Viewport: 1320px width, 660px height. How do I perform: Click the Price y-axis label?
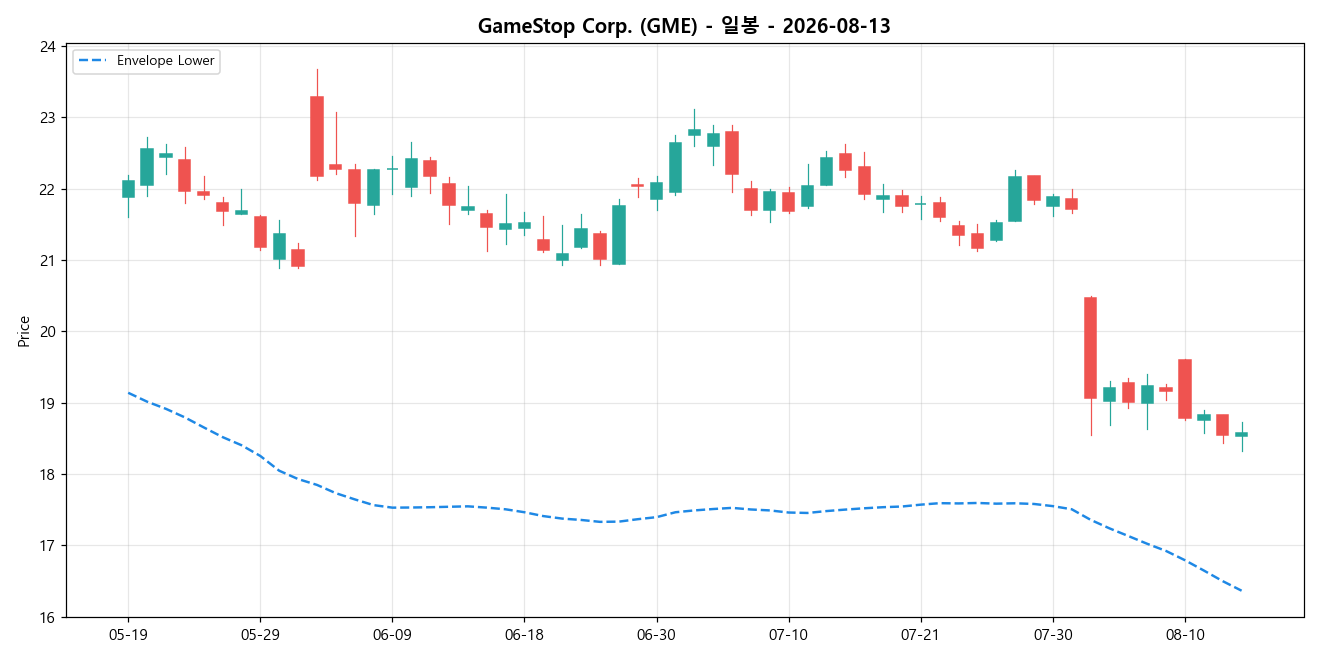coord(24,330)
